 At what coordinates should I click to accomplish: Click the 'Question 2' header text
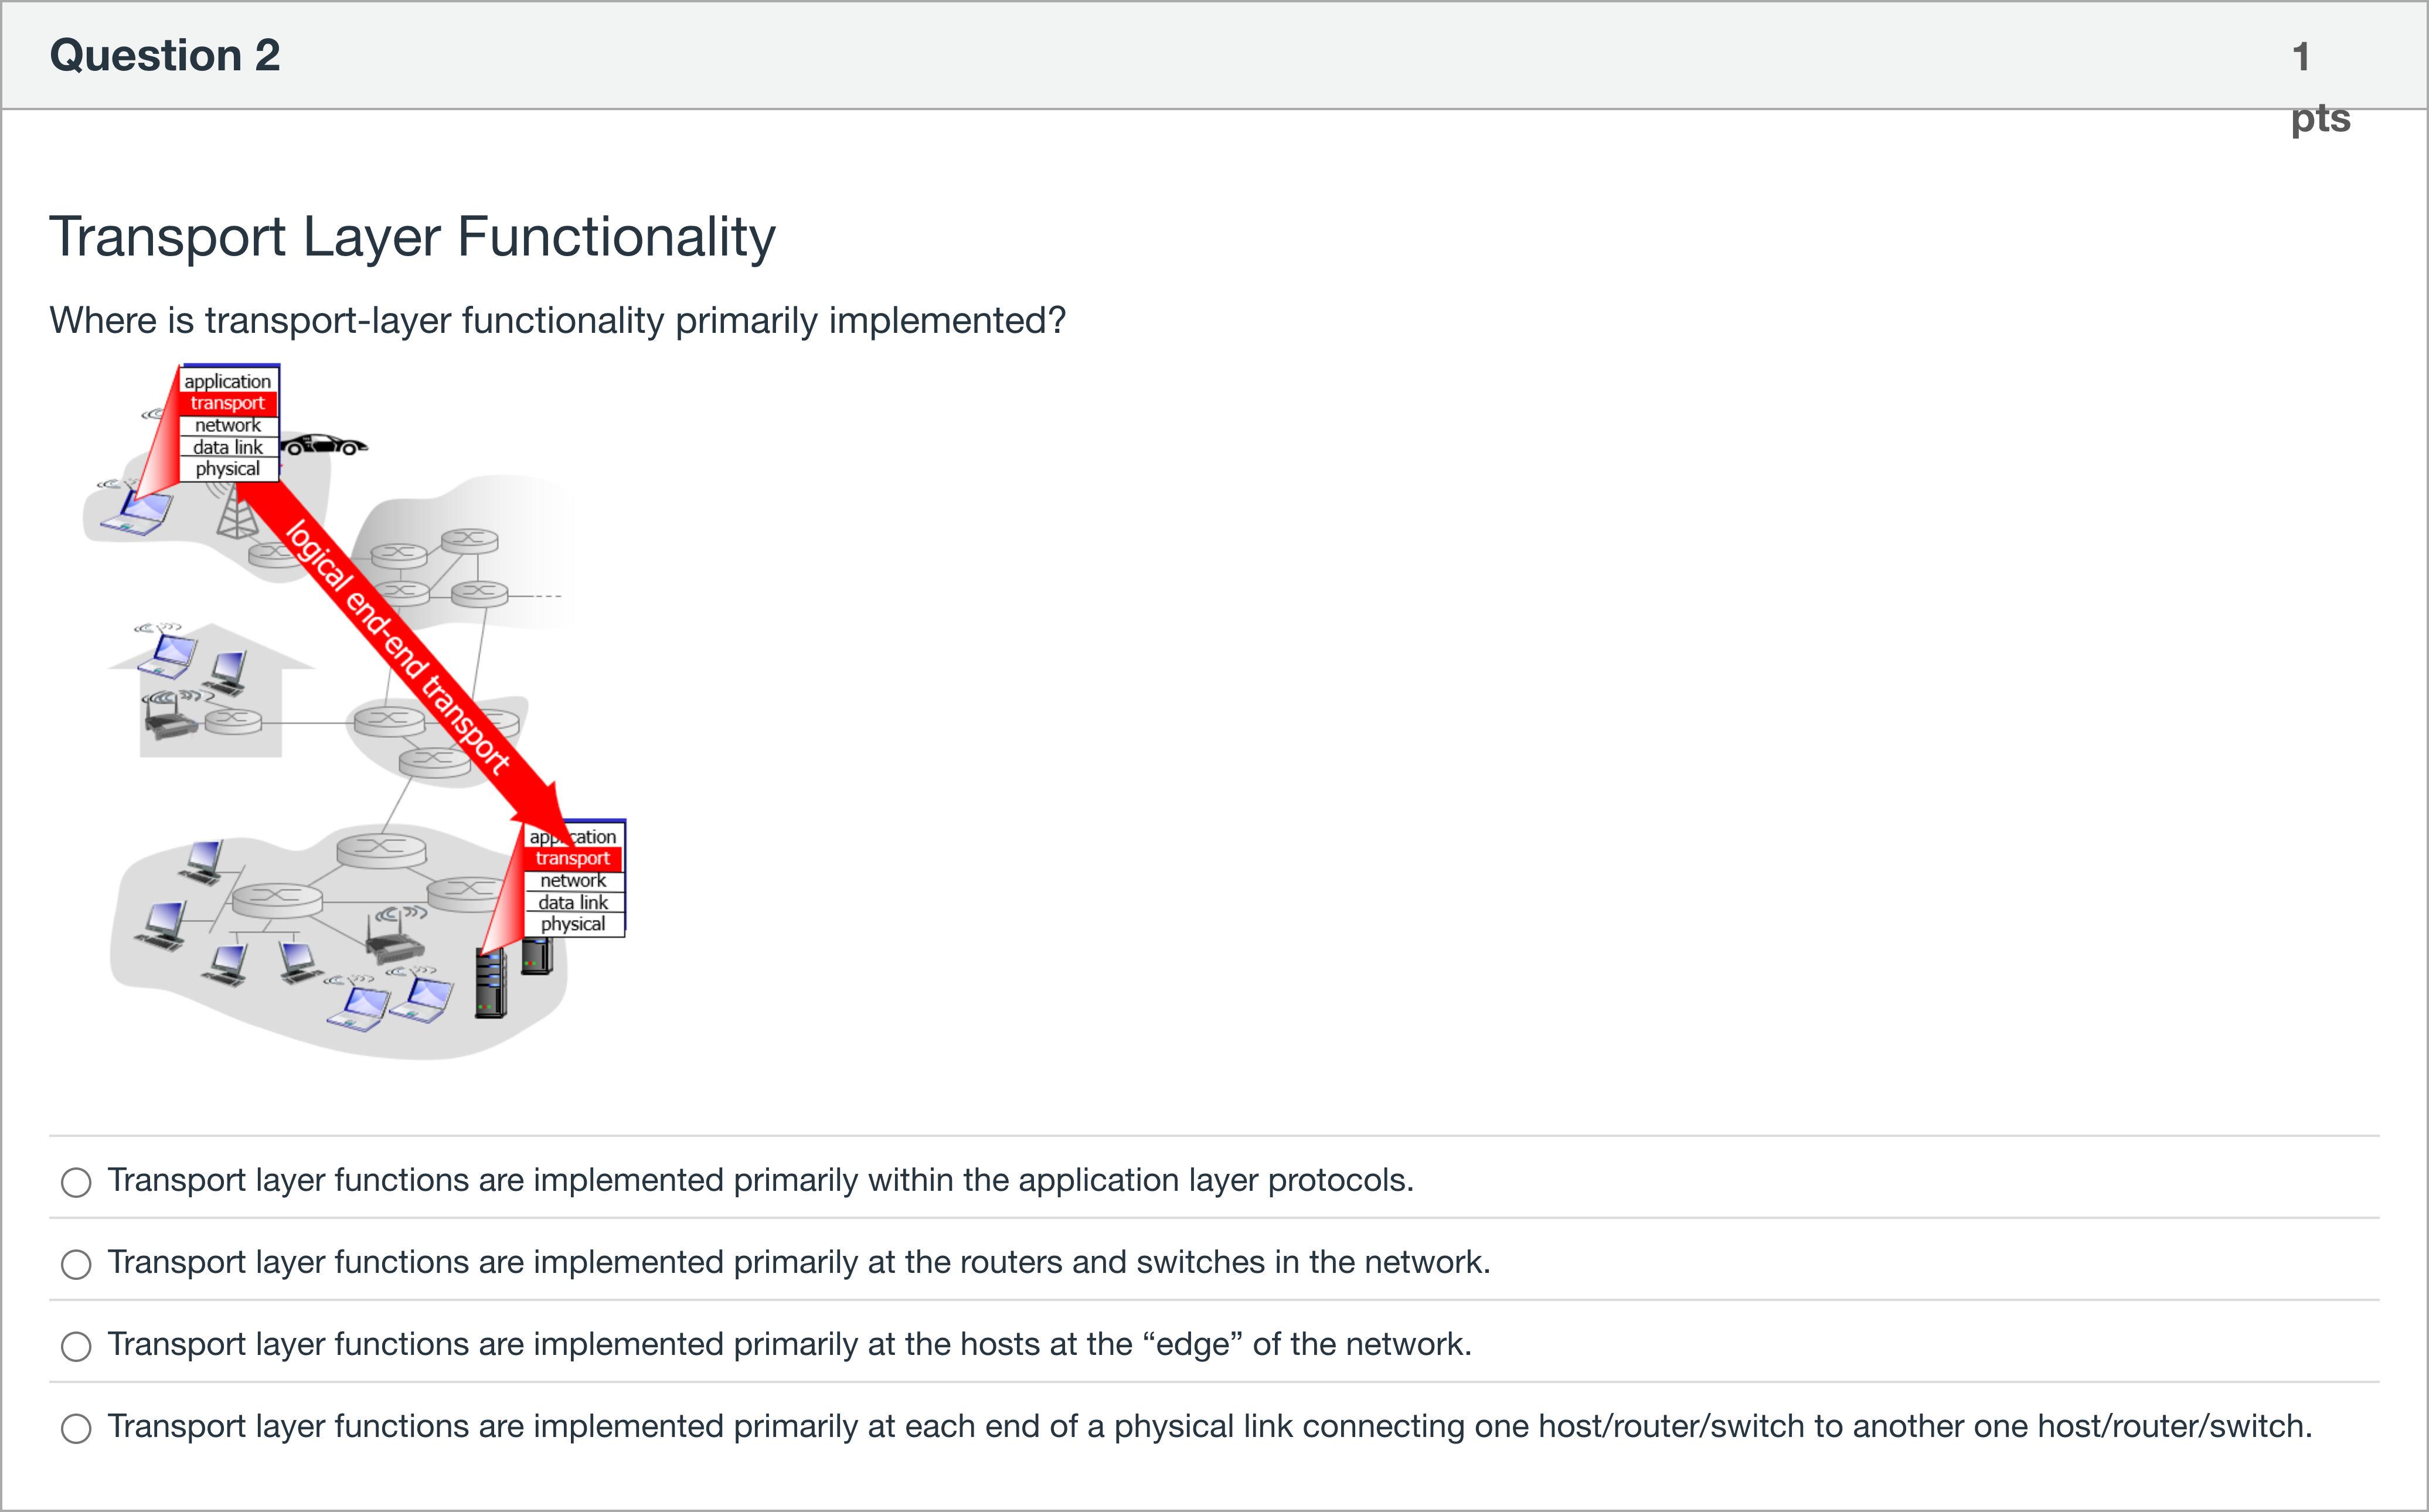165,55
